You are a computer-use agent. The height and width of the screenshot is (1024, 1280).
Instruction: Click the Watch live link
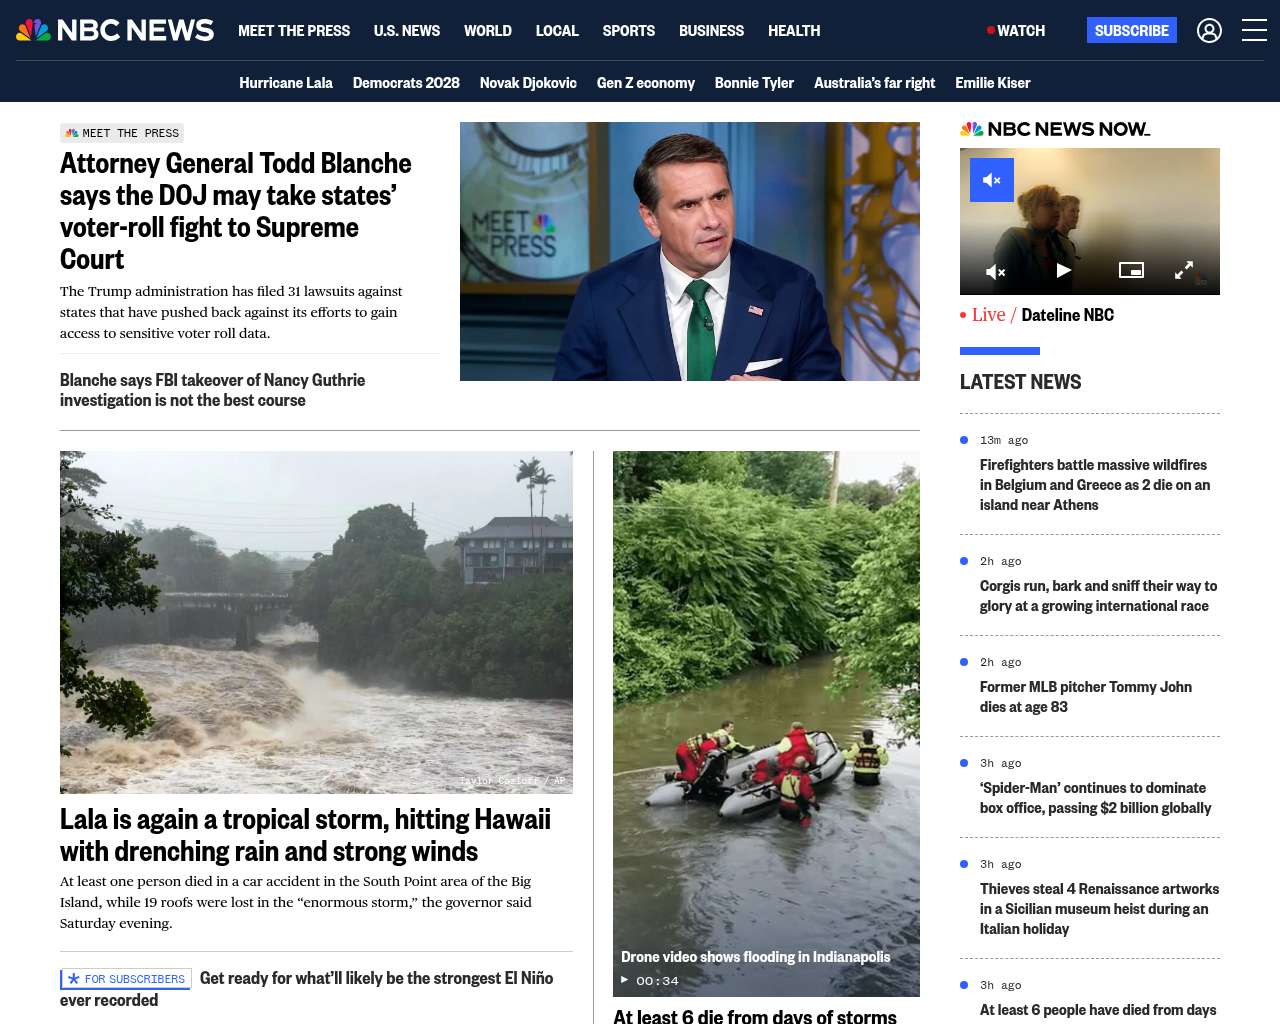[1016, 31]
